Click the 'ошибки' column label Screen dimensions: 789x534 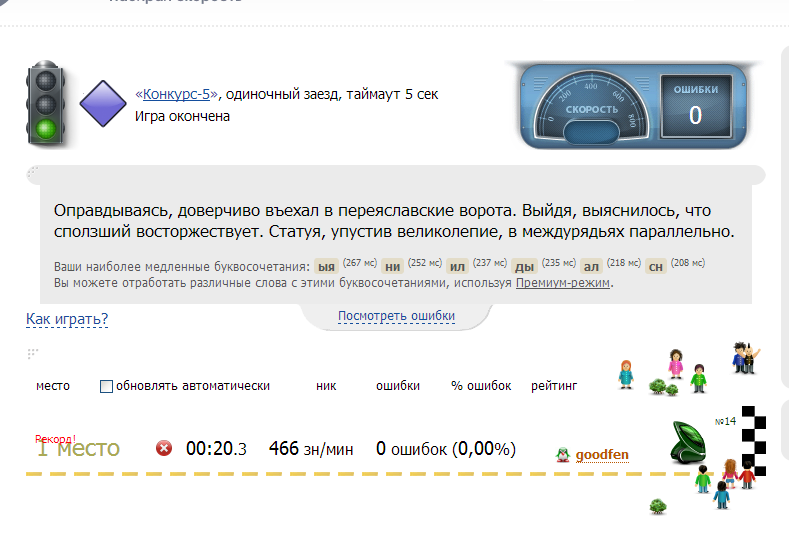[398, 386]
